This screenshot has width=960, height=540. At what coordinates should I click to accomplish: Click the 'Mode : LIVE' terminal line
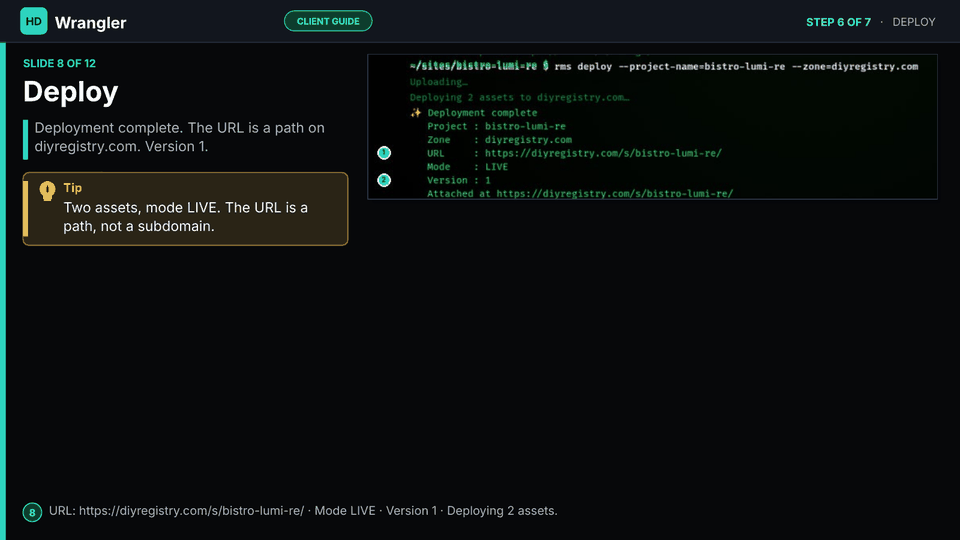pyautogui.click(x=467, y=167)
